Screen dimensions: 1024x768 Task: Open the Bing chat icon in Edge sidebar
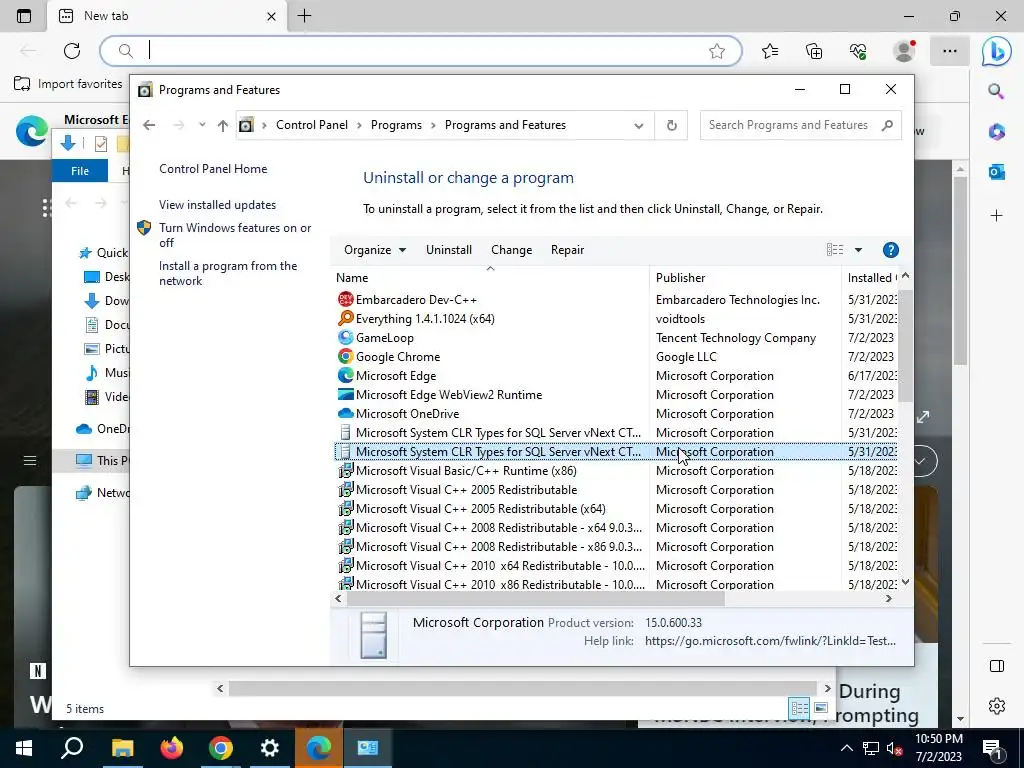pyautogui.click(x=997, y=52)
